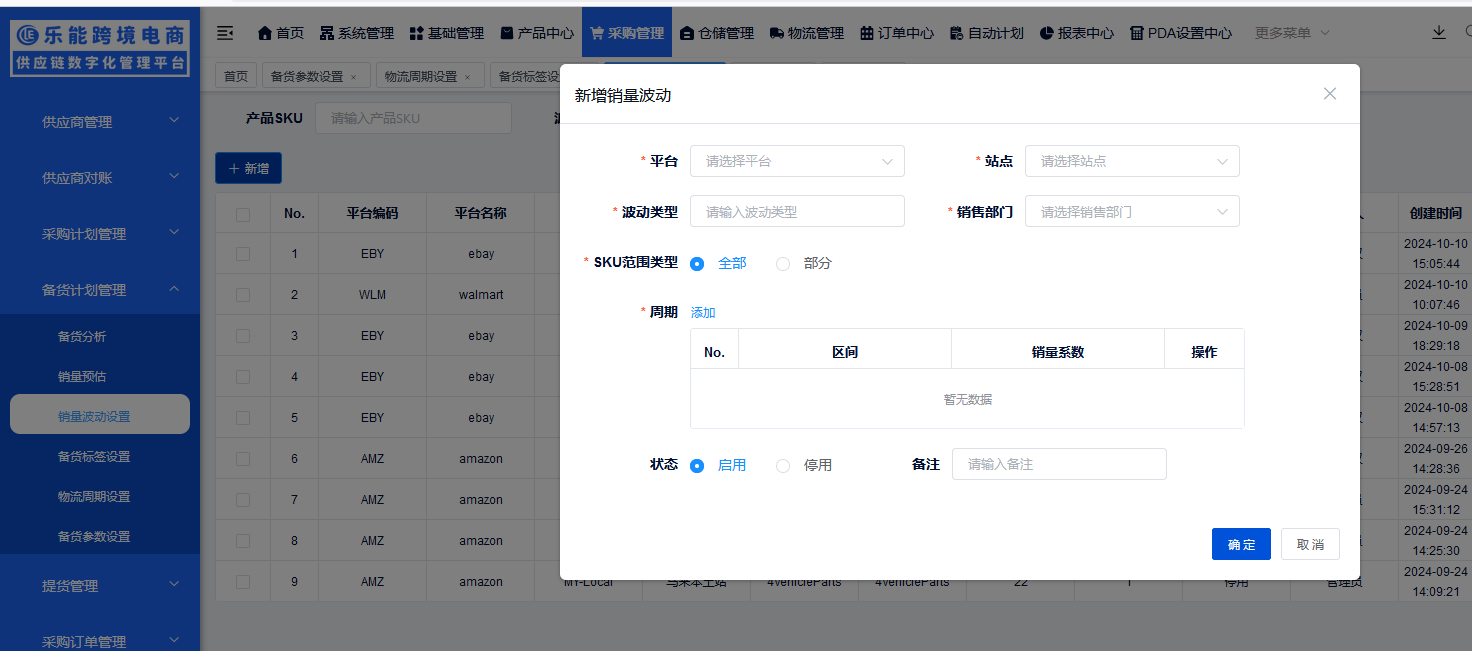Open the 仓储管理 warehouse icon
The image size is (1472, 651).
point(686,32)
